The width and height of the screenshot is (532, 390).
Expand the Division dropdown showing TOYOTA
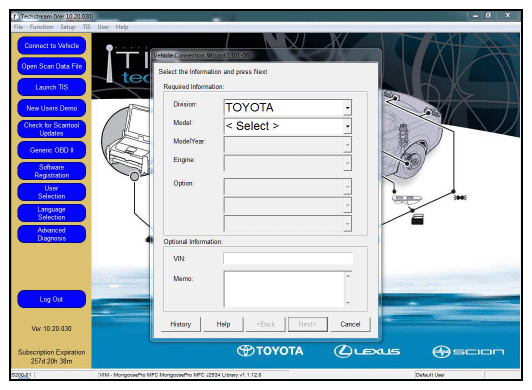[347, 108]
